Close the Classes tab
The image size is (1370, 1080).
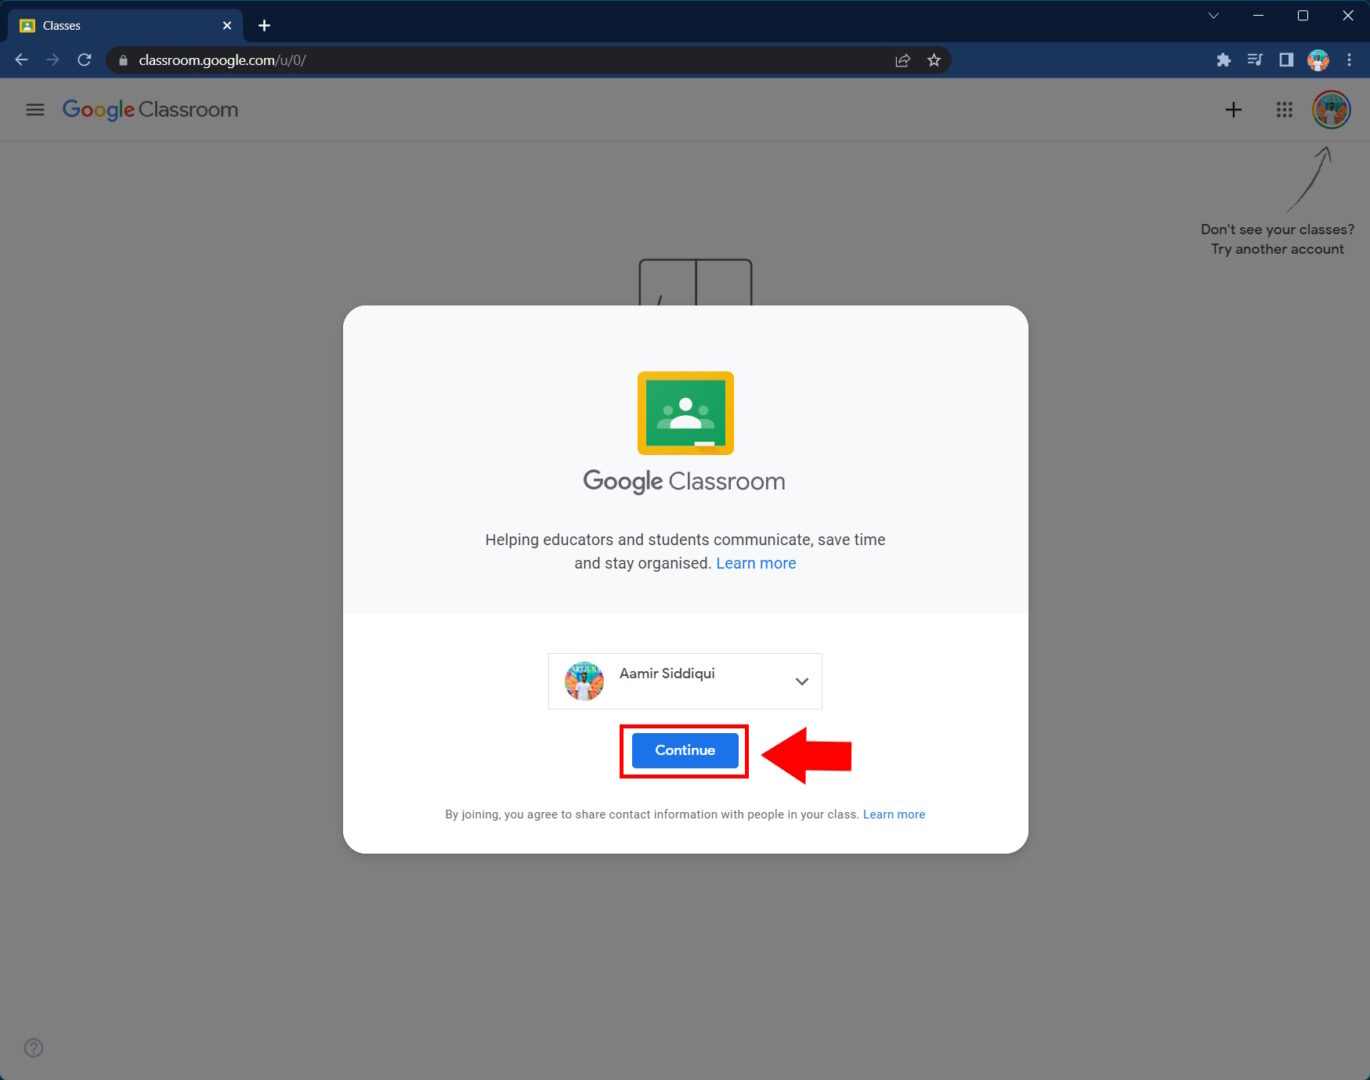[x=227, y=25]
